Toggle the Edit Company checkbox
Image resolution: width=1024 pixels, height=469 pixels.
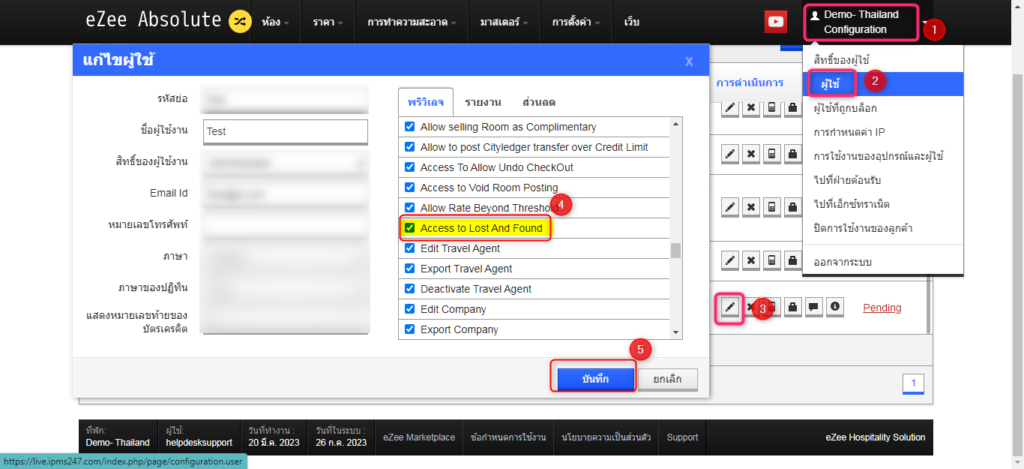pyautogui.click(x=410, y=309)
